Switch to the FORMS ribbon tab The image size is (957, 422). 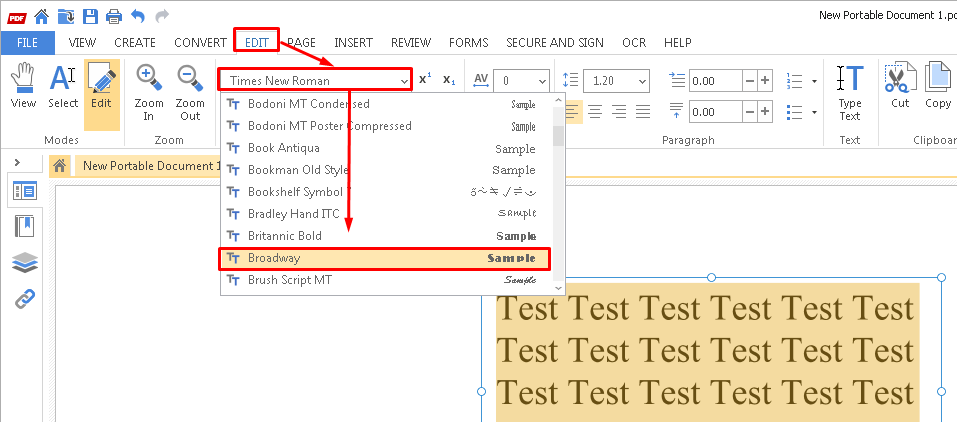(469, 43)
